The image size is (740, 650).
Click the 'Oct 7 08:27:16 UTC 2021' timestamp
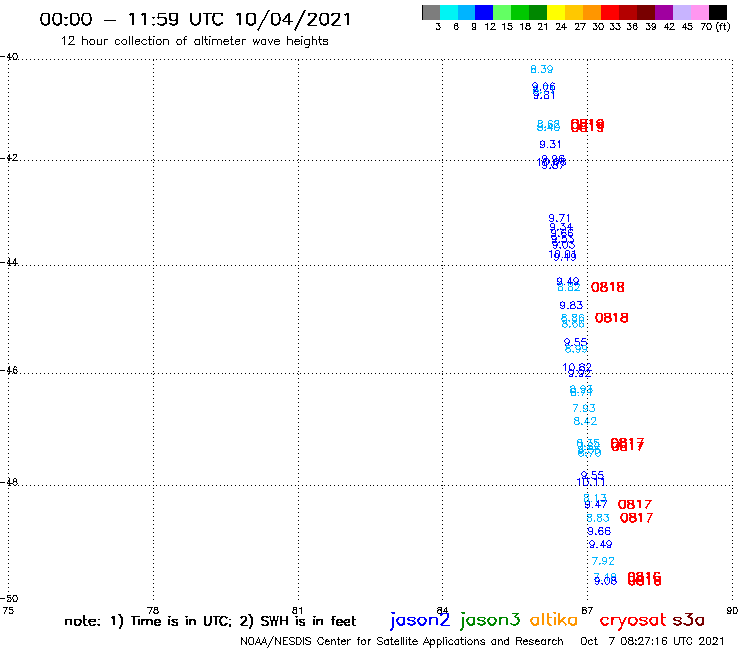[652, 641]
